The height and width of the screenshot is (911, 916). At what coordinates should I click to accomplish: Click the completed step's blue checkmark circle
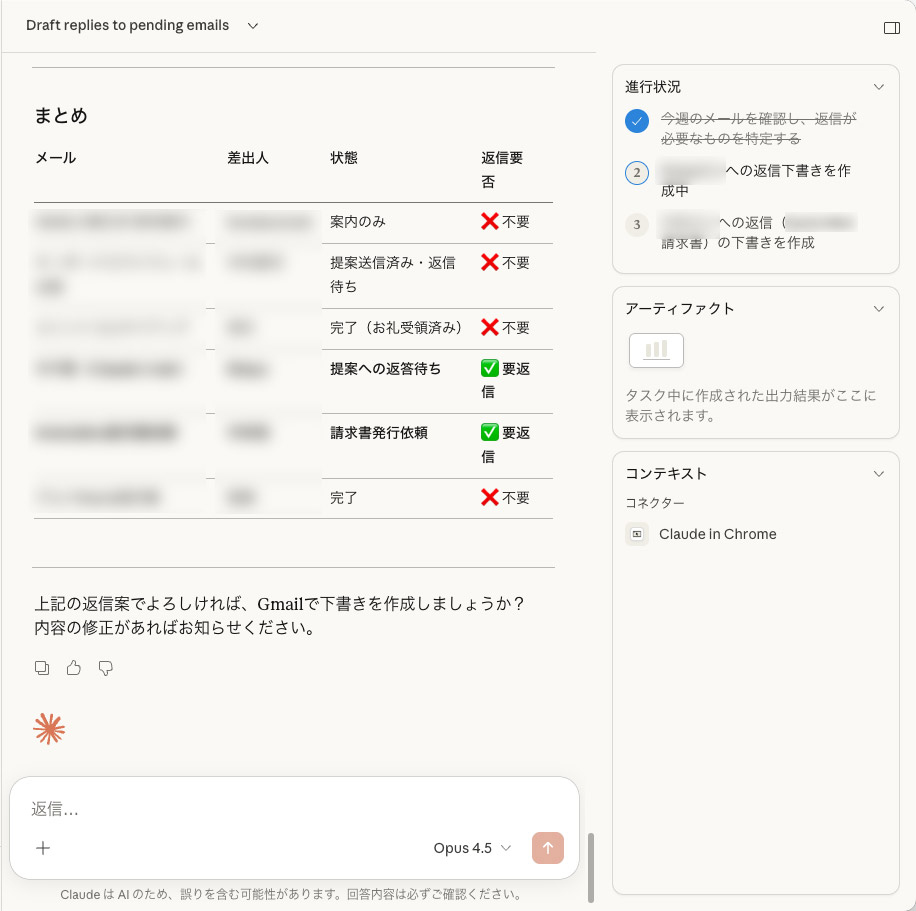(637, 121)
